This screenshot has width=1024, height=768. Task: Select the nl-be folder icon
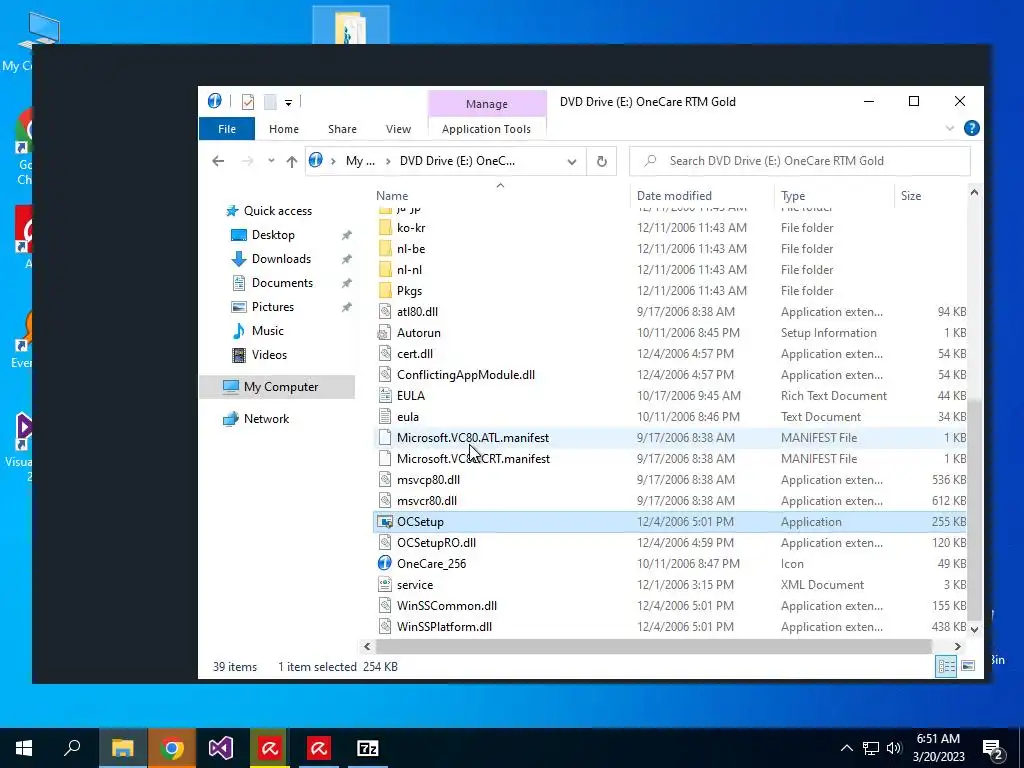pos(385,249)
